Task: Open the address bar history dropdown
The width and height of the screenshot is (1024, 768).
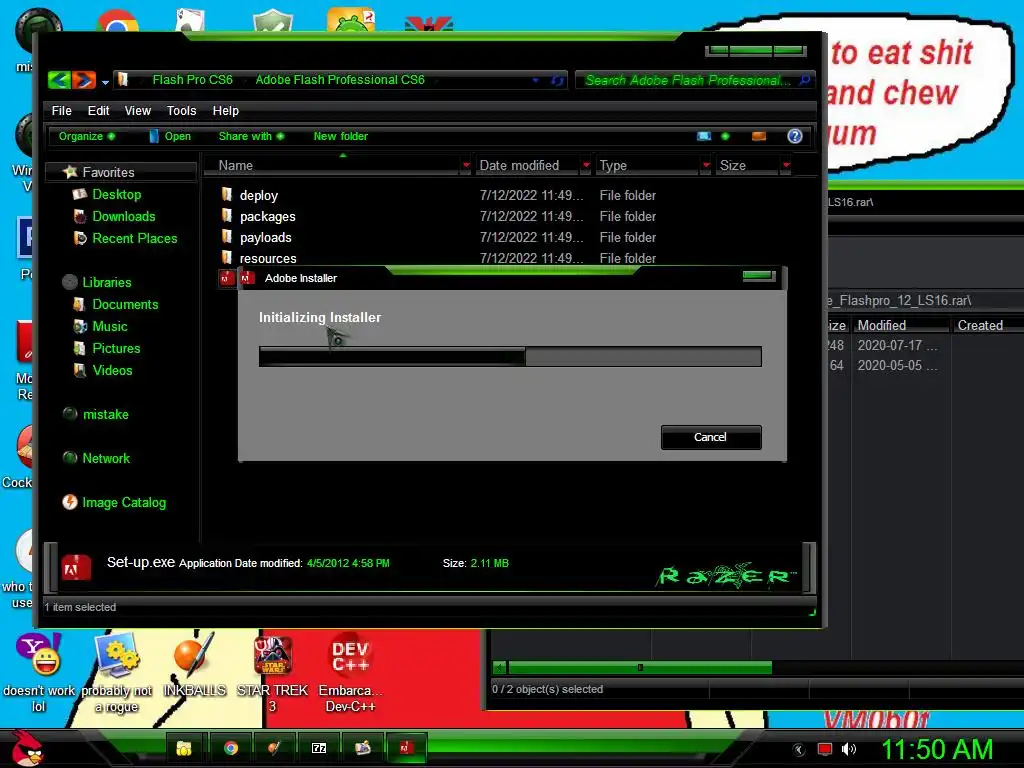Action: [x=536, y=80]
